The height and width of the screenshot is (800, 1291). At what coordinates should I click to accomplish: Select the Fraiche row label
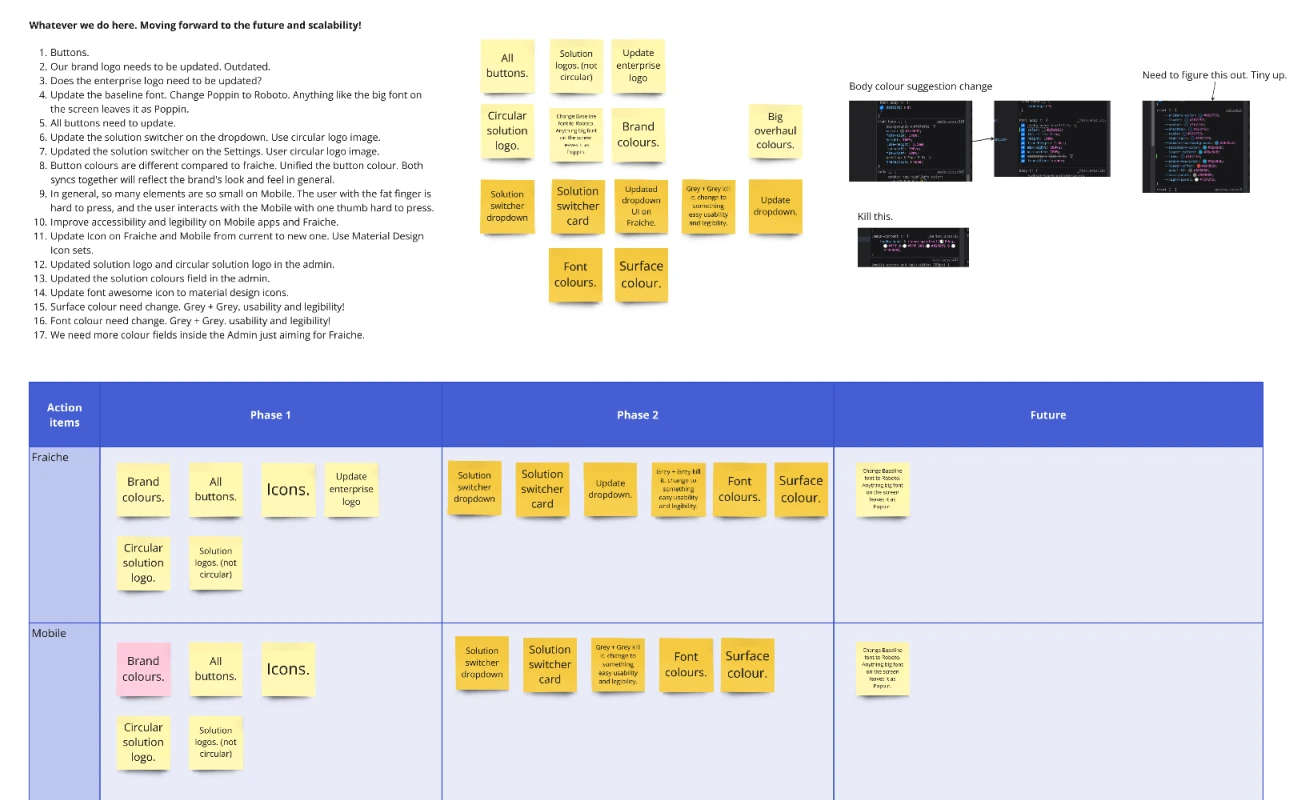51,457
